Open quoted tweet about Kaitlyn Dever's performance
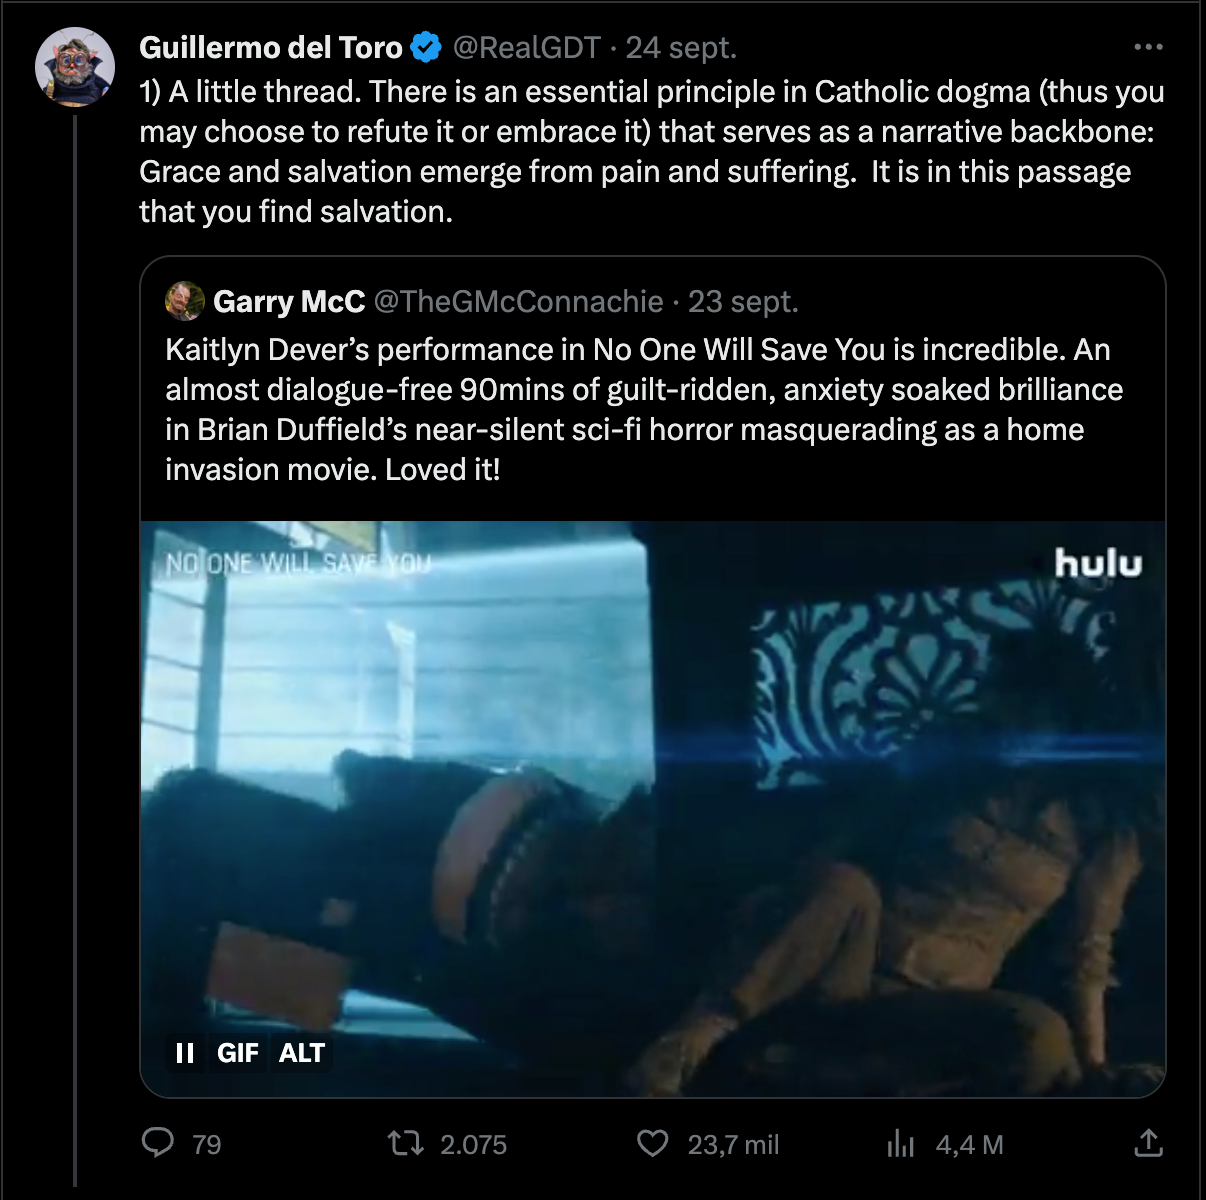 pos(644,409)
